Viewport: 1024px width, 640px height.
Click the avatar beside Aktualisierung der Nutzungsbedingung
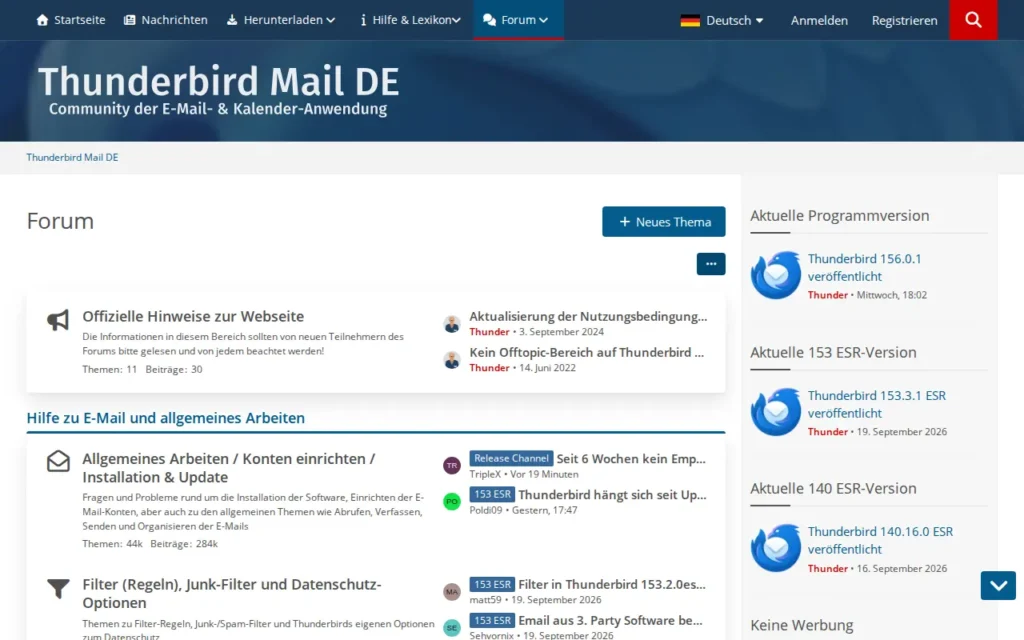[x=452, y=323]
